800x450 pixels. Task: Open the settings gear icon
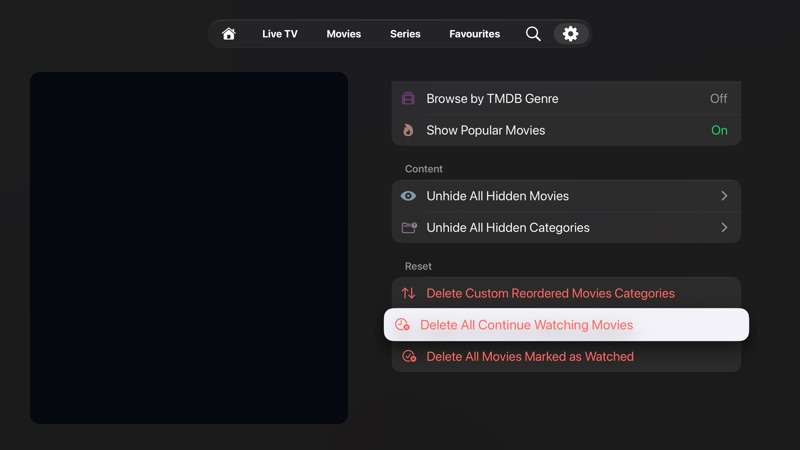click(x=570, y=34)
